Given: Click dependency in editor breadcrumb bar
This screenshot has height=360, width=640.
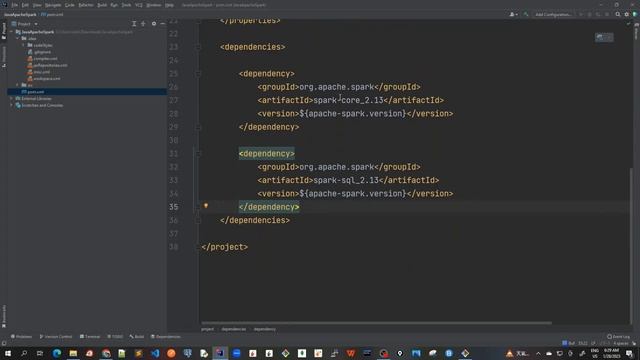Looking at the screenshot, I should 264,329.
